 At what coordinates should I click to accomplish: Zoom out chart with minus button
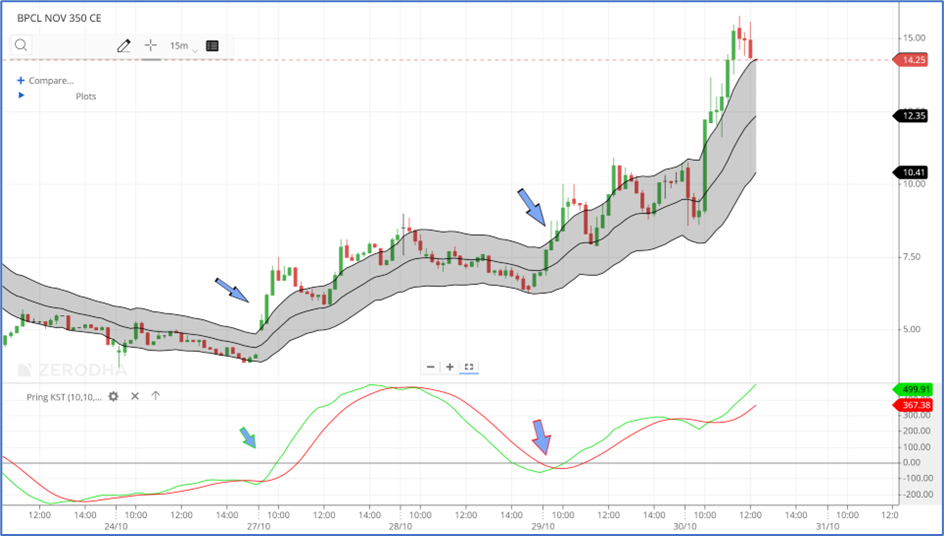coord(430,367)
